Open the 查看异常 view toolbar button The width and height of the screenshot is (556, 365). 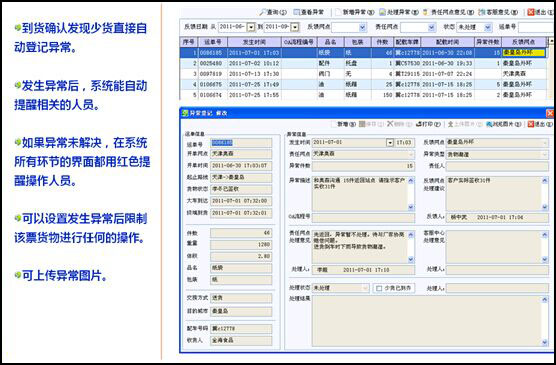coord(308,12)
